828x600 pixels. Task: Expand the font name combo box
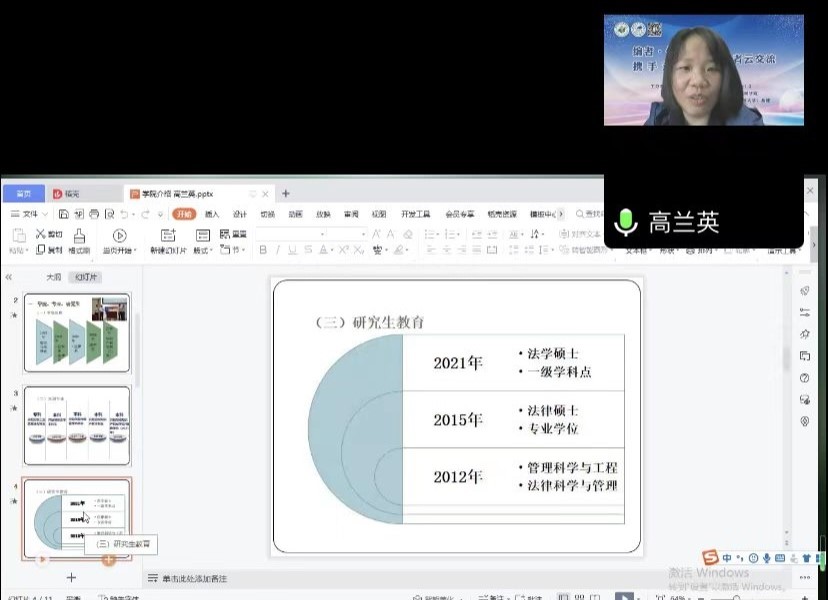(x=322, y=234)
